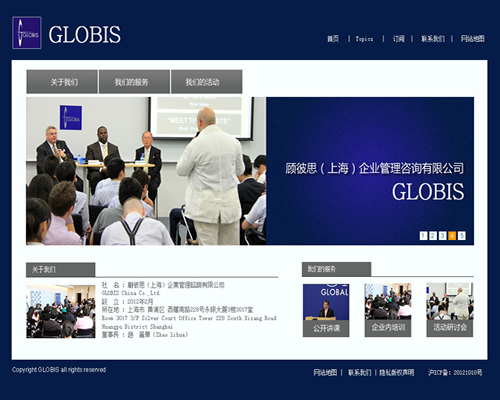Viewport: 500px width, 400px height.
Task: Go to 首页 in top navigation
Action: (333, 39)
